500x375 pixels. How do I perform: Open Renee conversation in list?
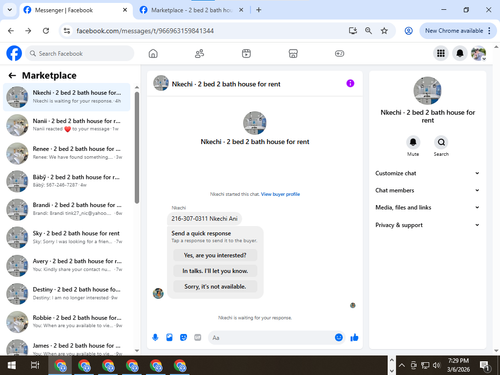point(67,153)
